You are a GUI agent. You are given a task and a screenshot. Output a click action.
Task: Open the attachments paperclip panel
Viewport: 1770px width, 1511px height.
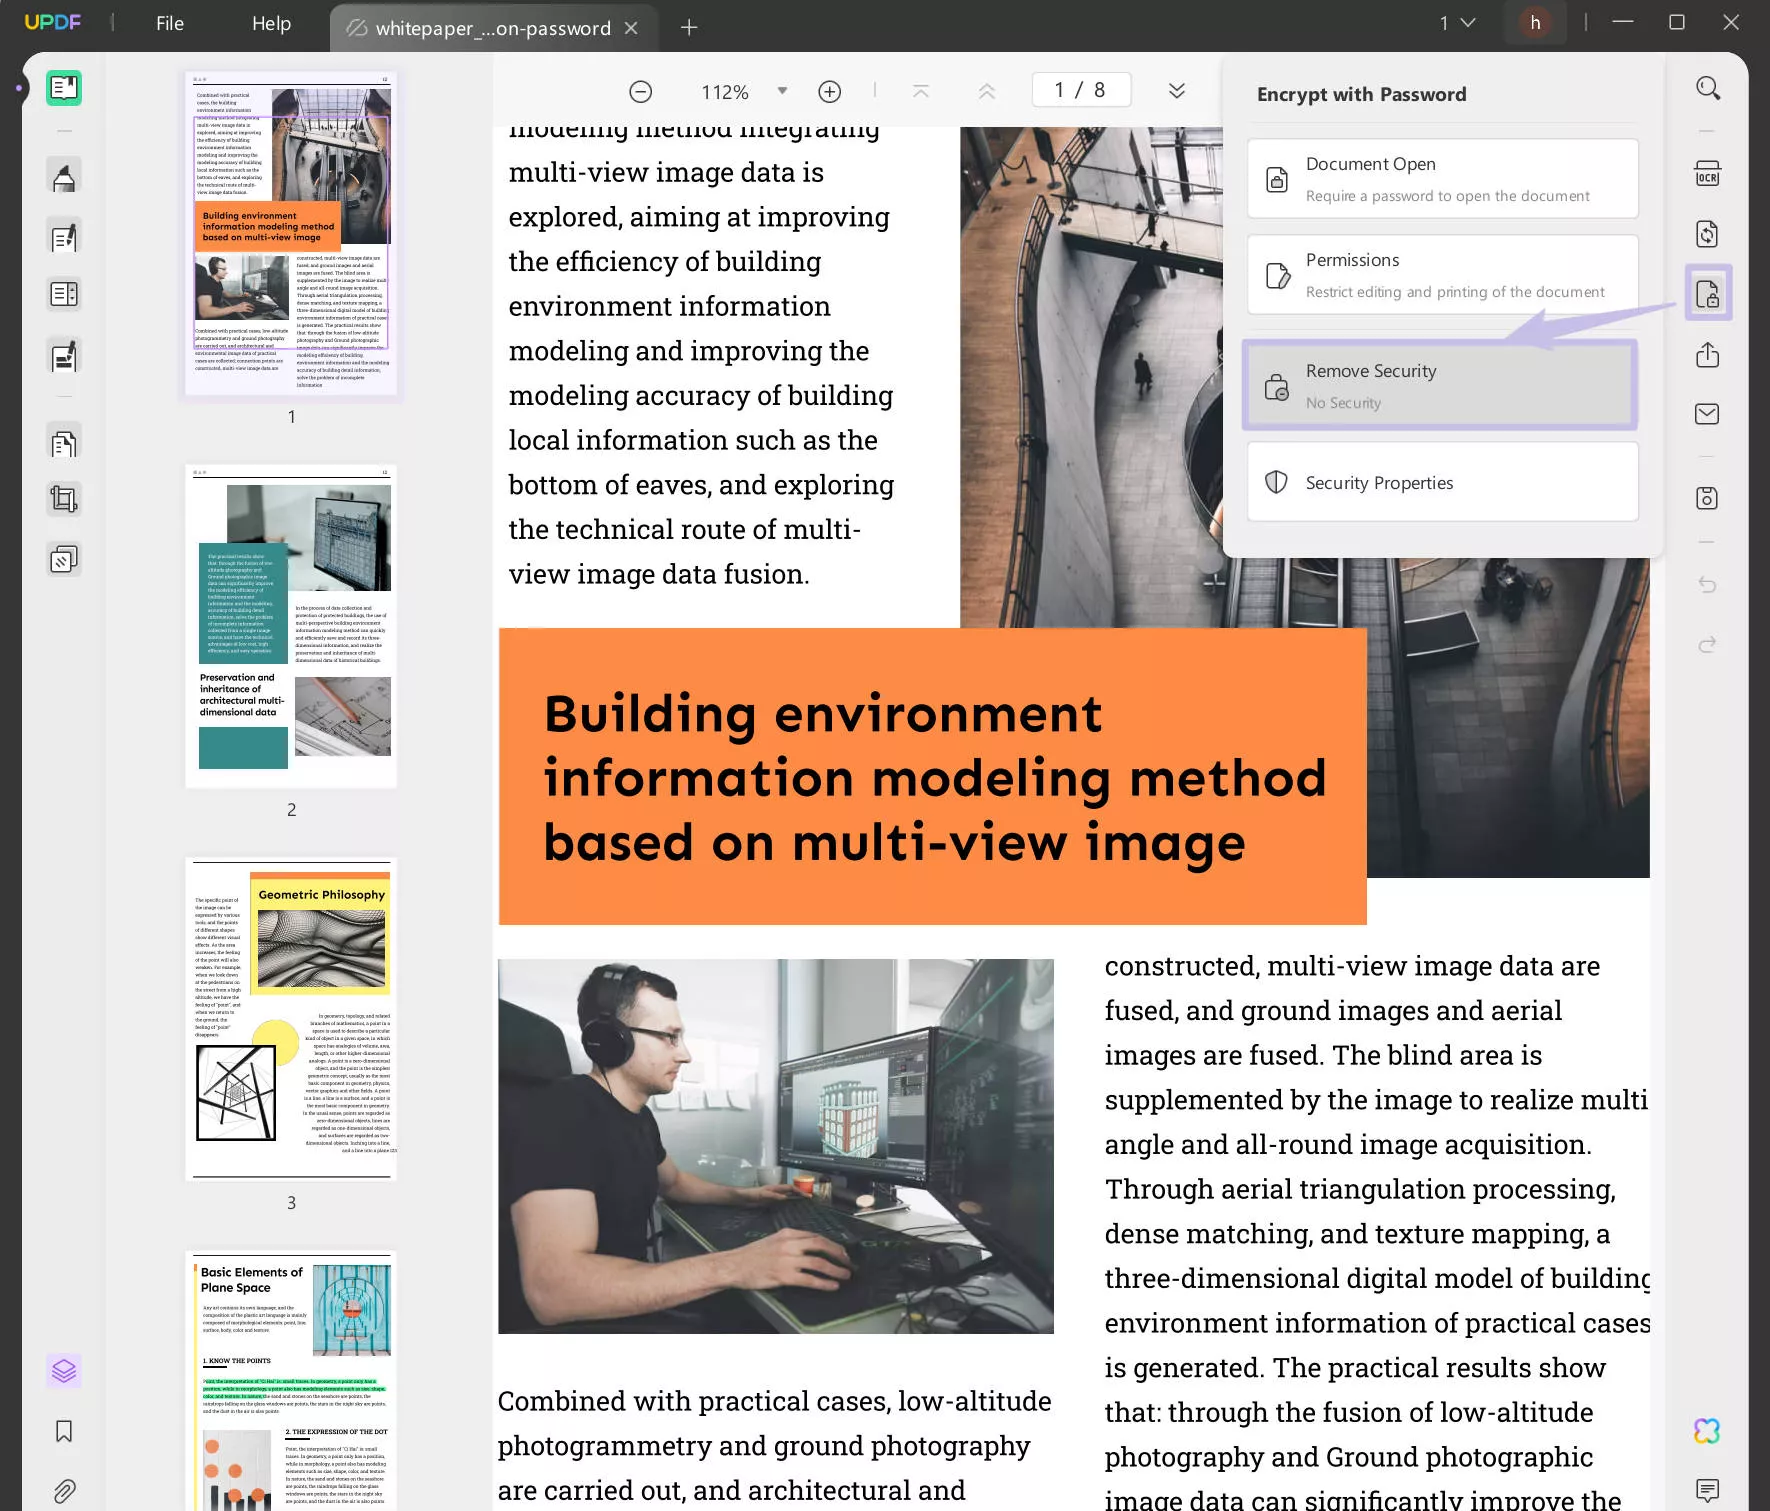[64, 1491]
